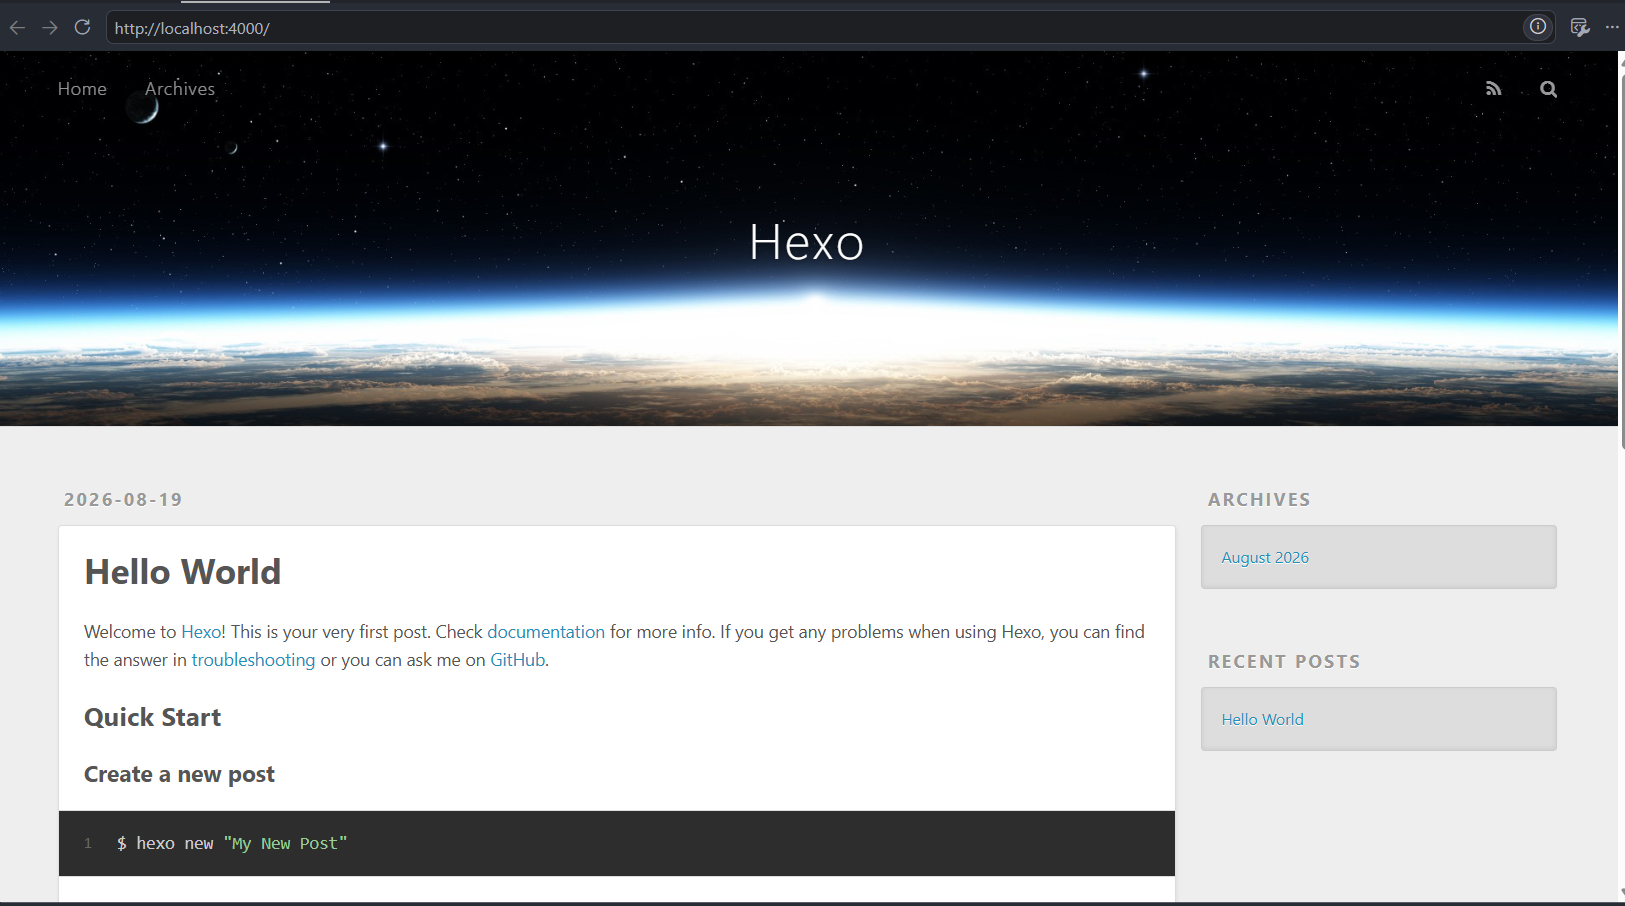Open the Home navigation item
The height and width of the screenshot is (906, 1625).
tap(82, 89)
